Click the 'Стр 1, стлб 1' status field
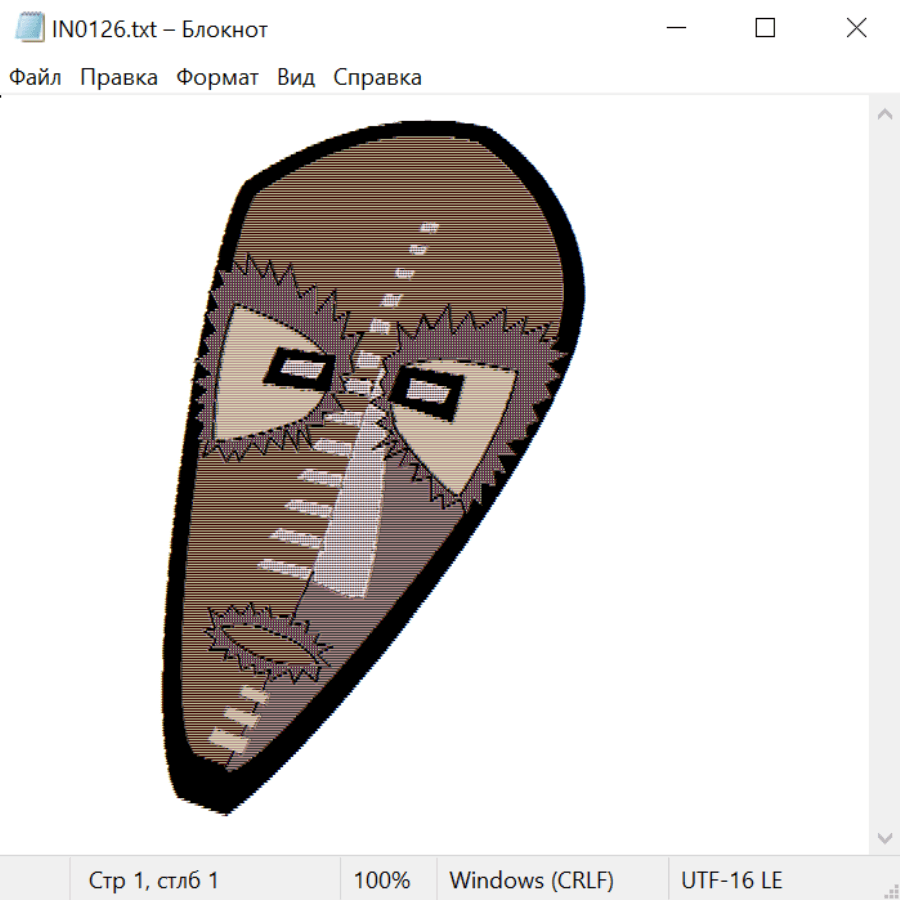Image resolution: width=900 pixels, height=900 pixels. pyautogui.click(x=153, y=880)
